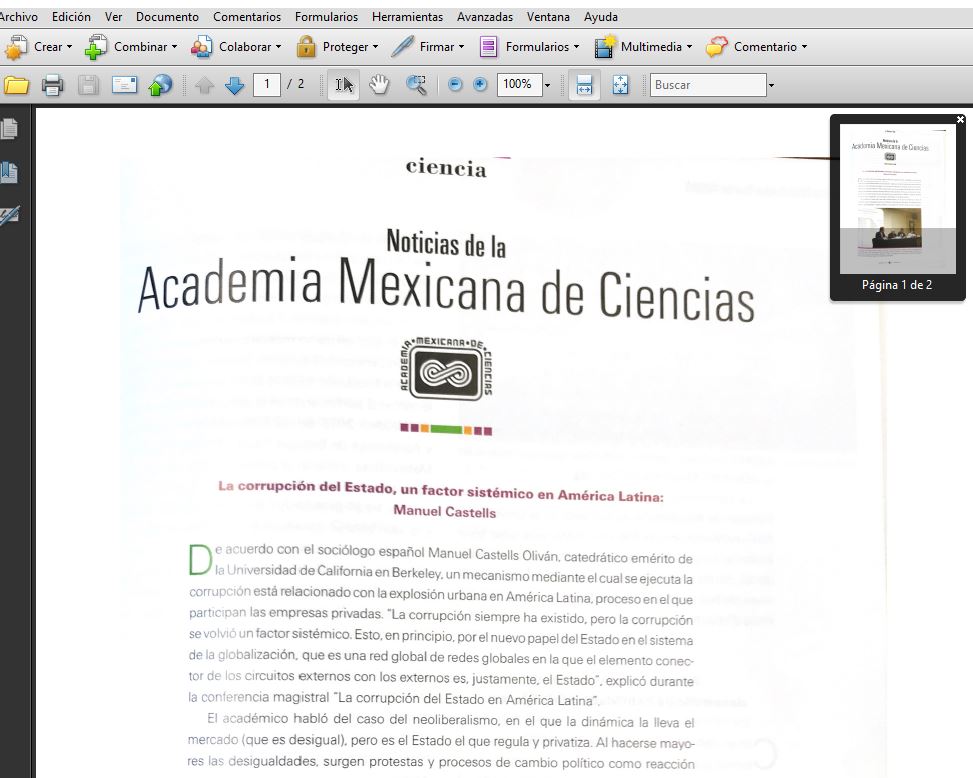The height and width of the screenshot is (778, 973).
Task: Click the zoom in plus button
Action: [480, 84]
